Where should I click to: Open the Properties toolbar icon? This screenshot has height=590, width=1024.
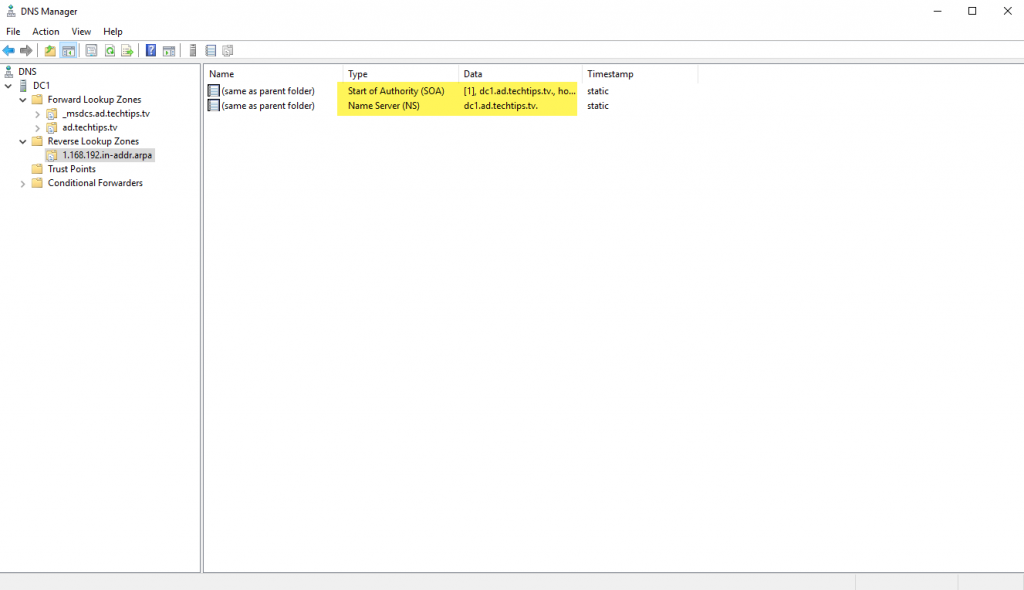pyautogui.click(x=91, y=50)
